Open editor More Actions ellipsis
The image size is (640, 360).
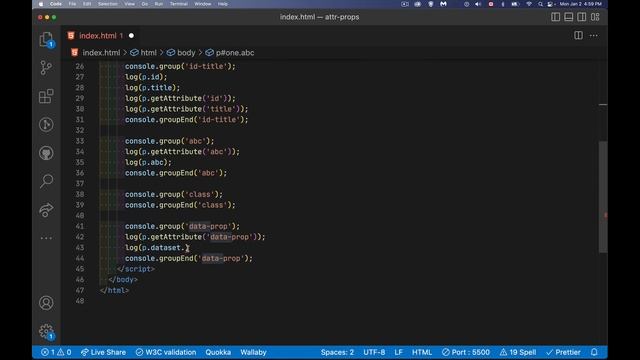(593, 36)
